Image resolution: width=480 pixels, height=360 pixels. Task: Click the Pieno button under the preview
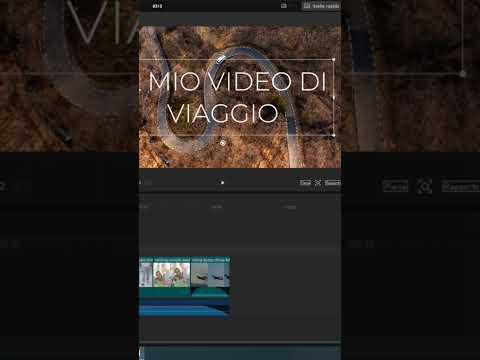point(305,183)
